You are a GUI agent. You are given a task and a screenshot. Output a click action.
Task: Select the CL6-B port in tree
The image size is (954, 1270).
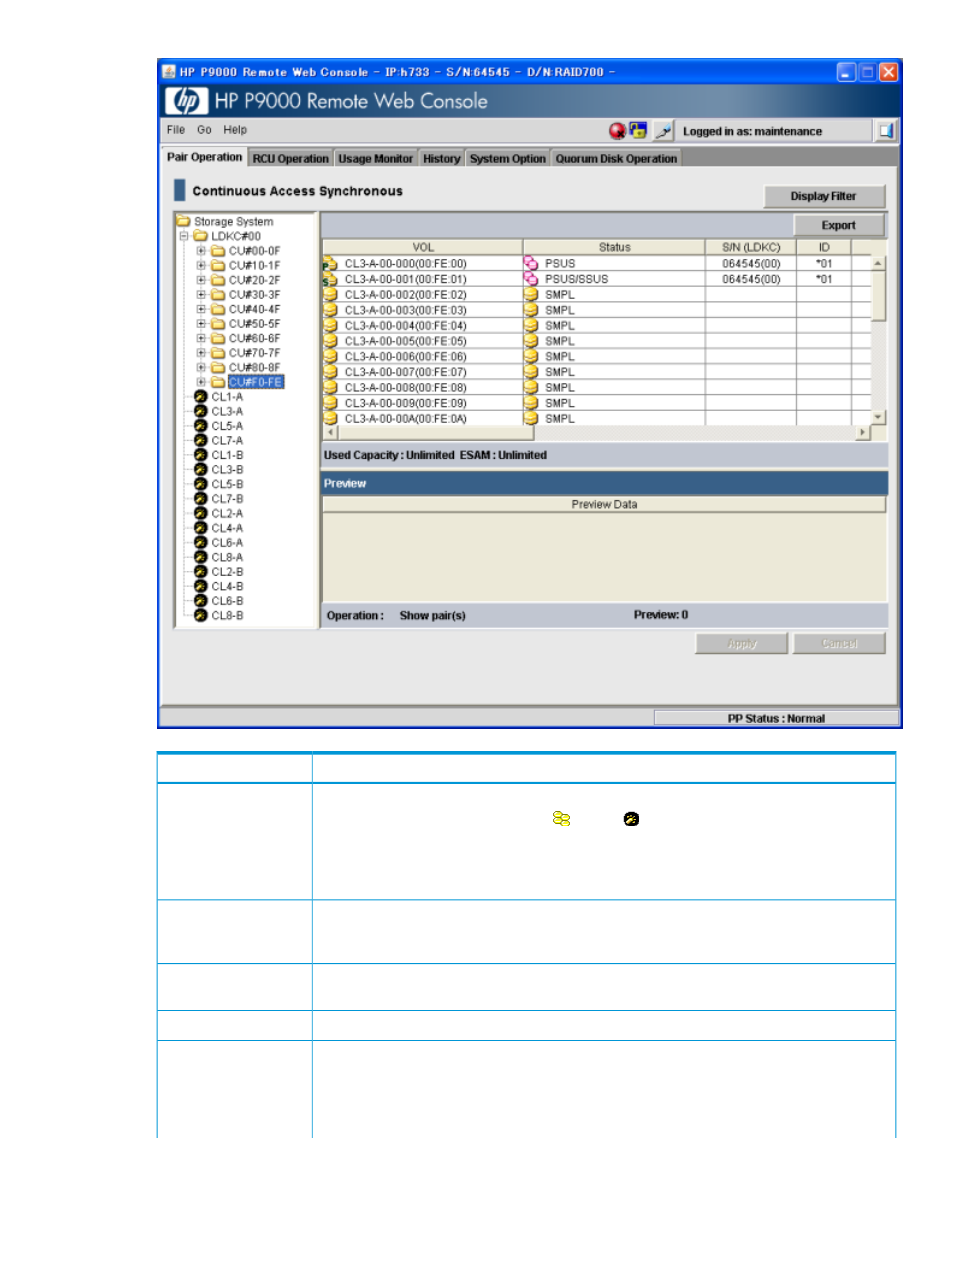pos(227,601)
